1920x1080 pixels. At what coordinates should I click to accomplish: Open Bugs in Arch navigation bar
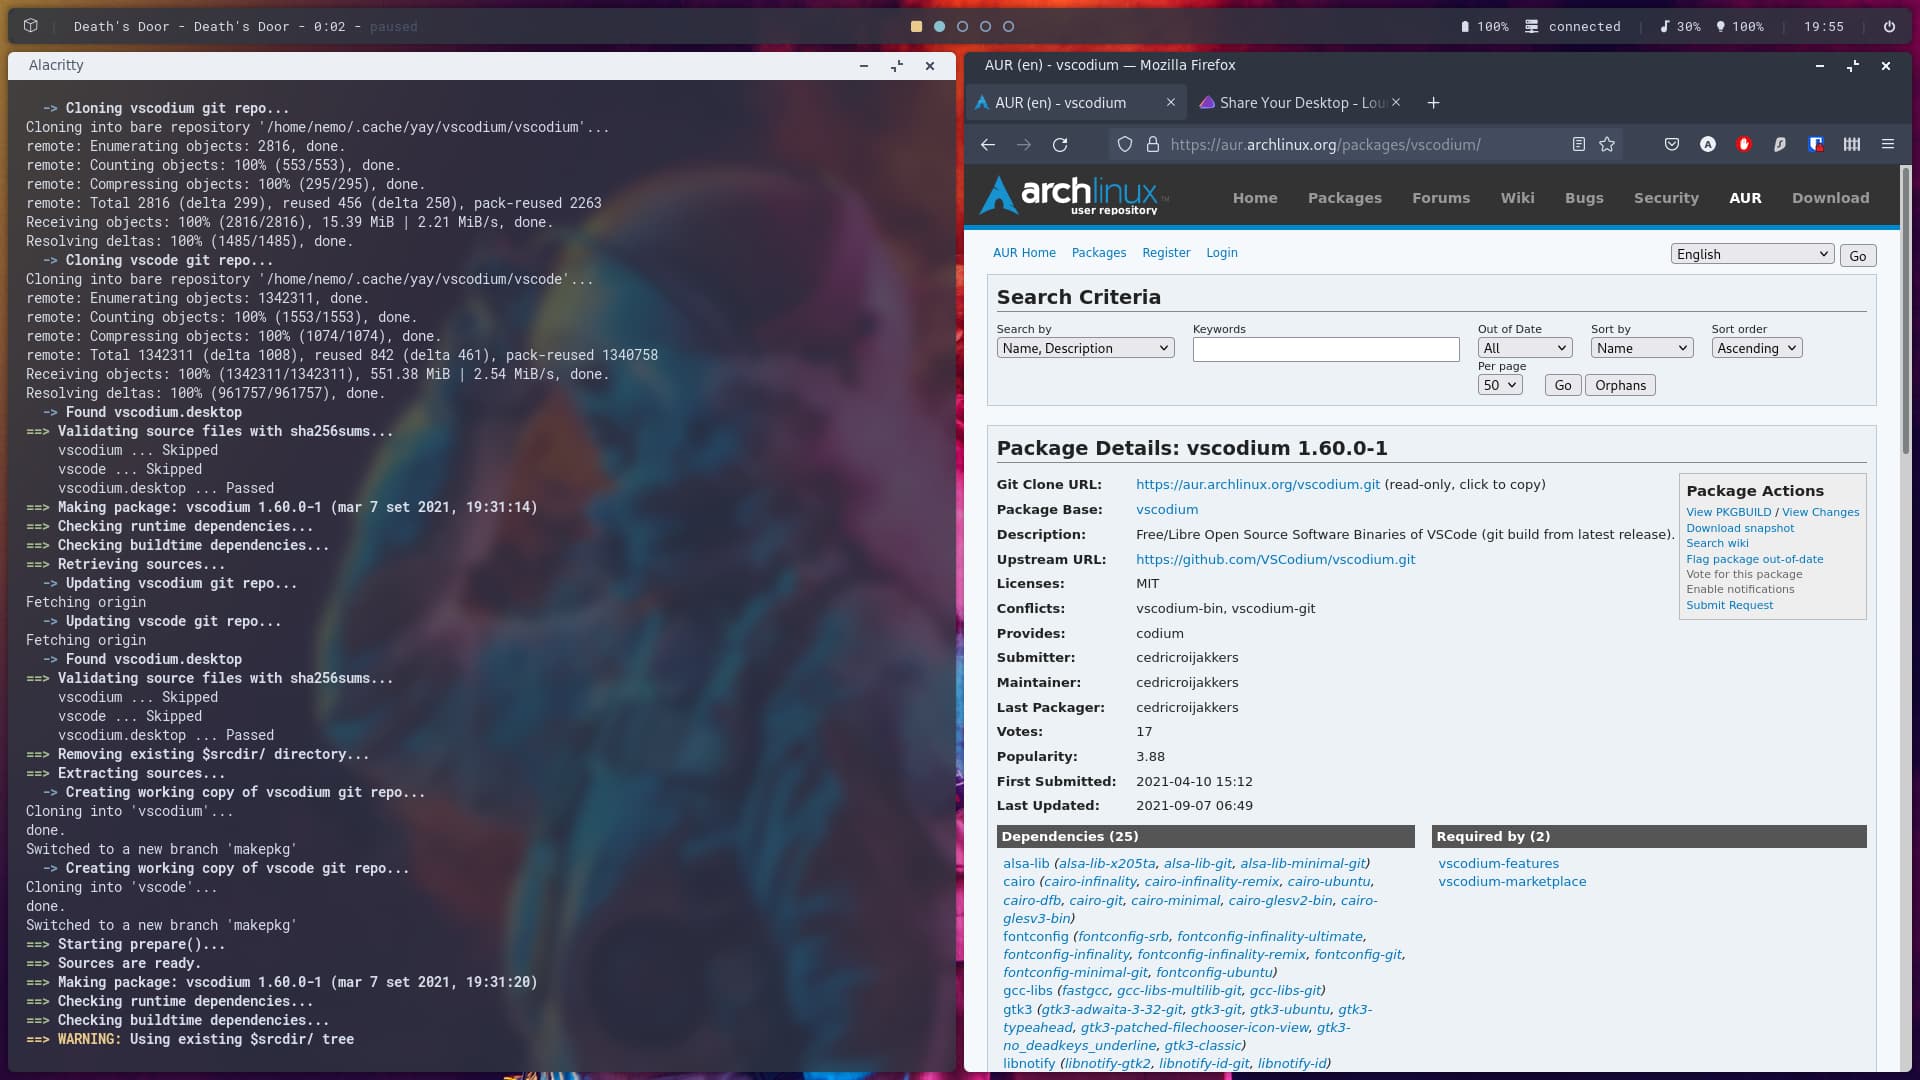pyautogui.click(x=1584, y=198)
